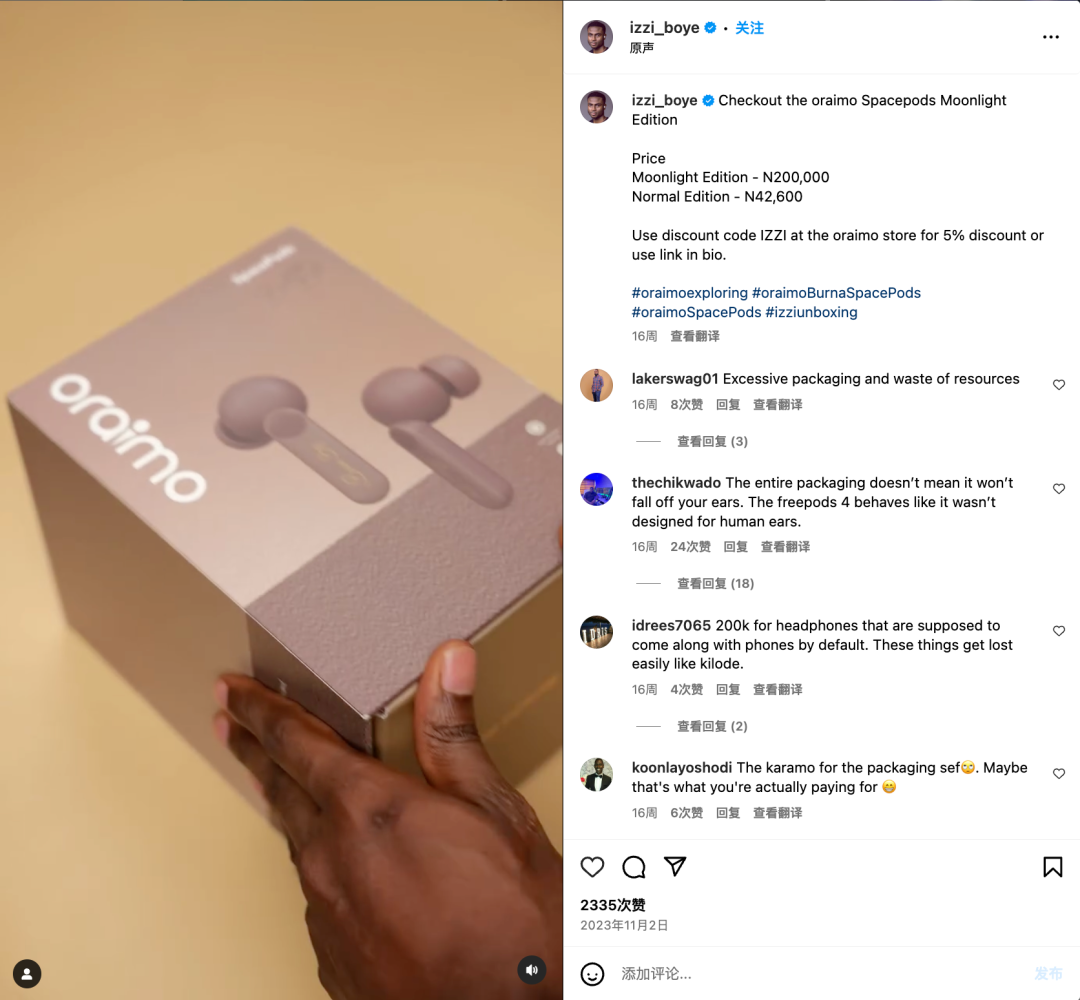This screenshot has height=1000, width=1080.
Task: Expand 3 replies under lakerswag01's comment
Action: pyautogui.click(x=712, y=441)
